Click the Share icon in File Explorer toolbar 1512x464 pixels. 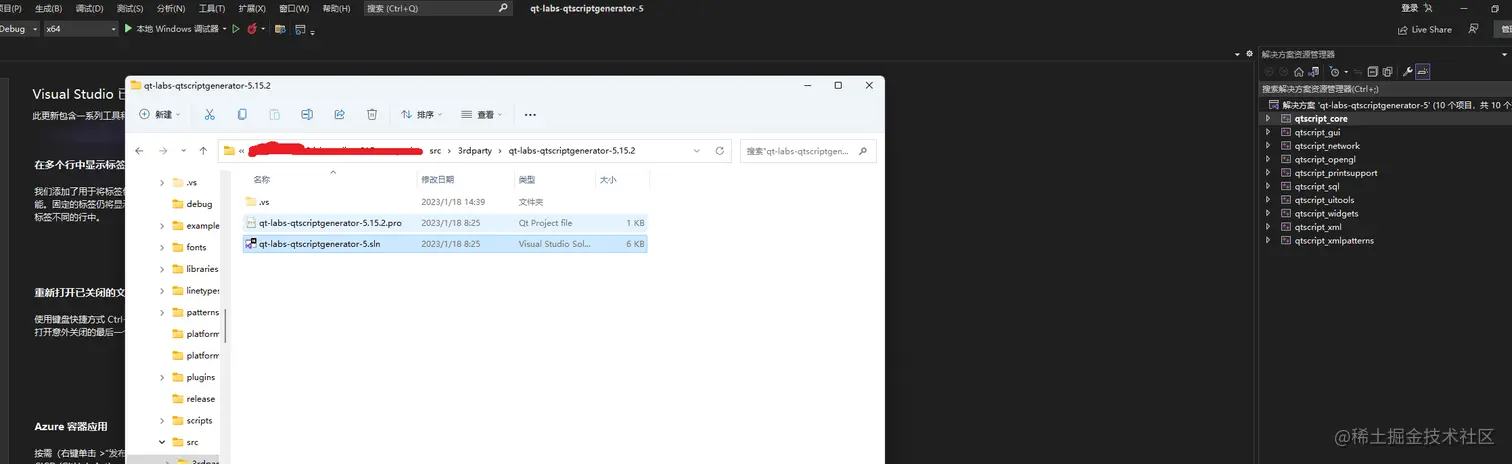click(x=340, y=115)
